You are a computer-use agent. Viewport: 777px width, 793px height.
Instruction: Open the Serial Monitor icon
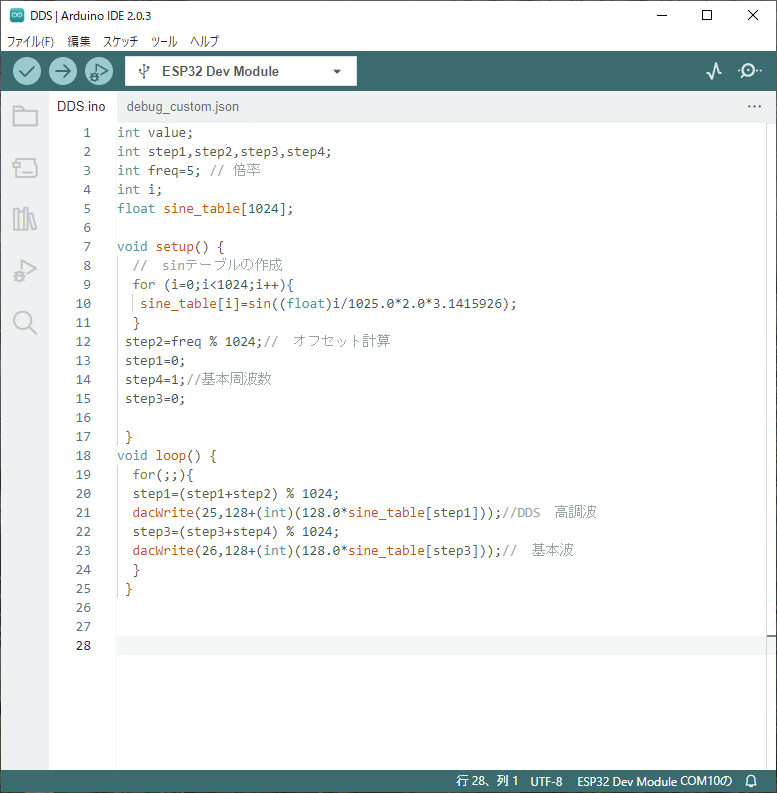point(750,71)
